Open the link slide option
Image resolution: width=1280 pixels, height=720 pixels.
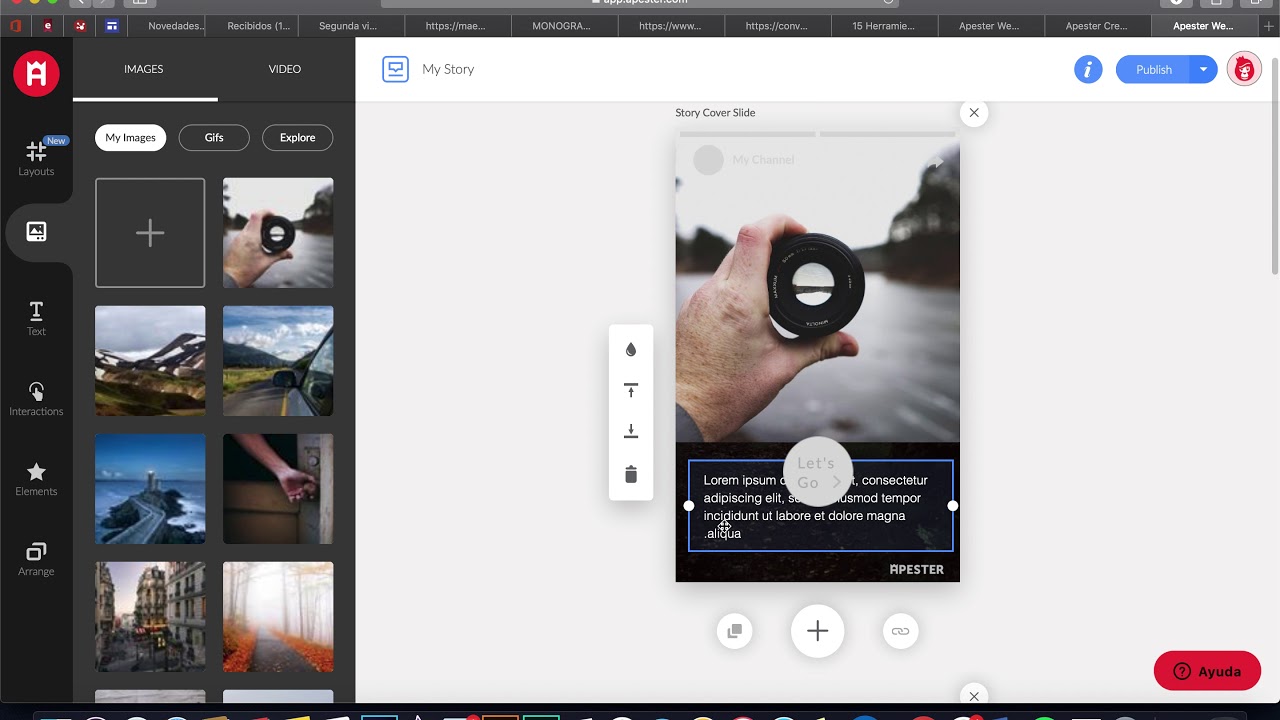[x=901, y=631]
